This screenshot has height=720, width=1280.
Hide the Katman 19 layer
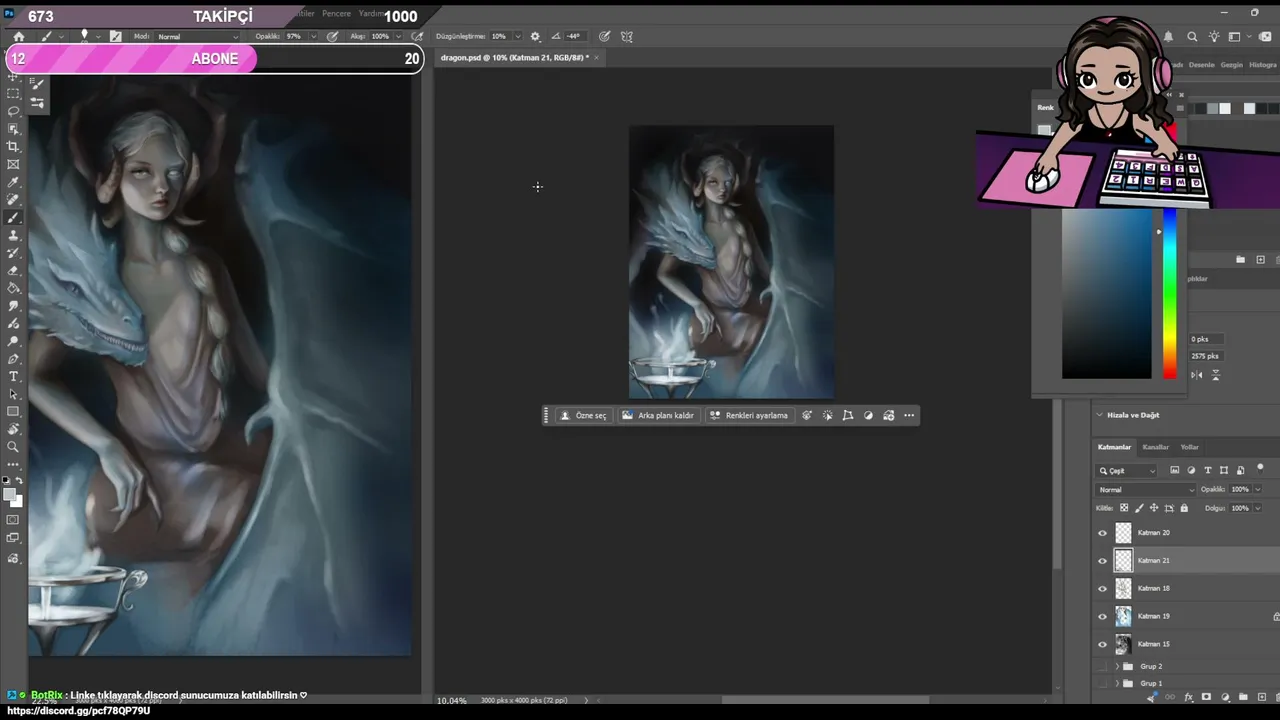point(1103,617)
